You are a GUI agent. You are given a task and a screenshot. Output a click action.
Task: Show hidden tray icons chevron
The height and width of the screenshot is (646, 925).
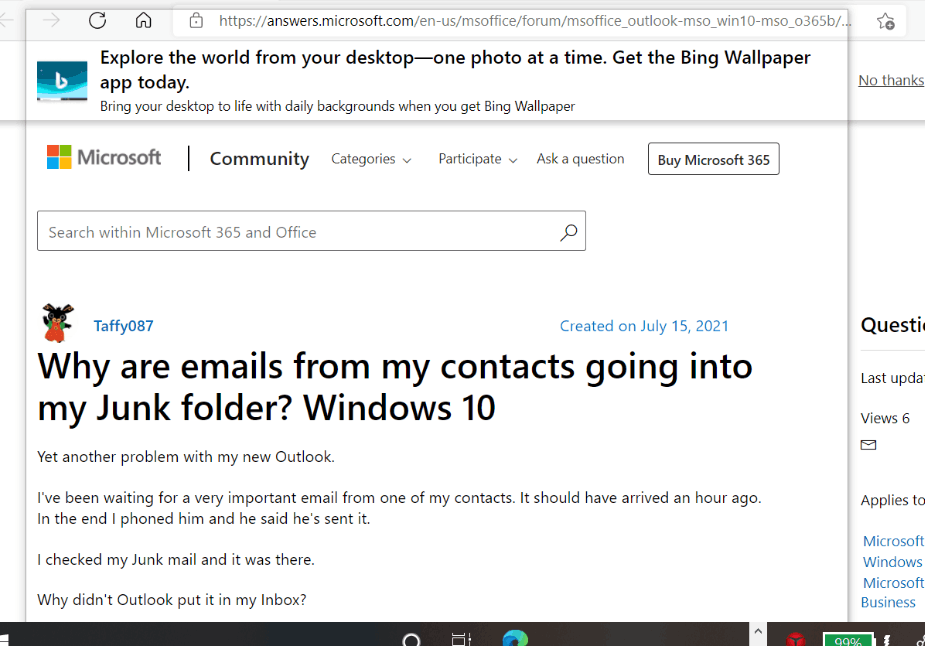[758, 631]
